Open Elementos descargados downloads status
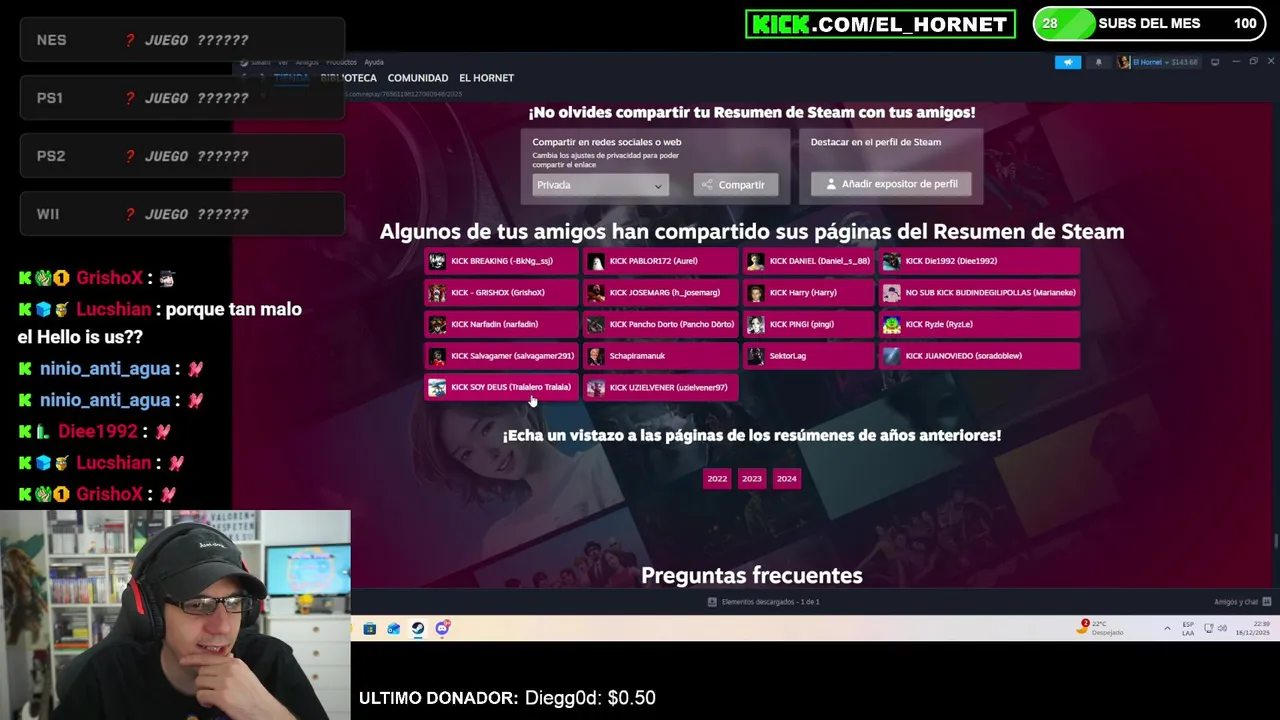This screenshot has width=1280, height=720. [x=763, y=602]
